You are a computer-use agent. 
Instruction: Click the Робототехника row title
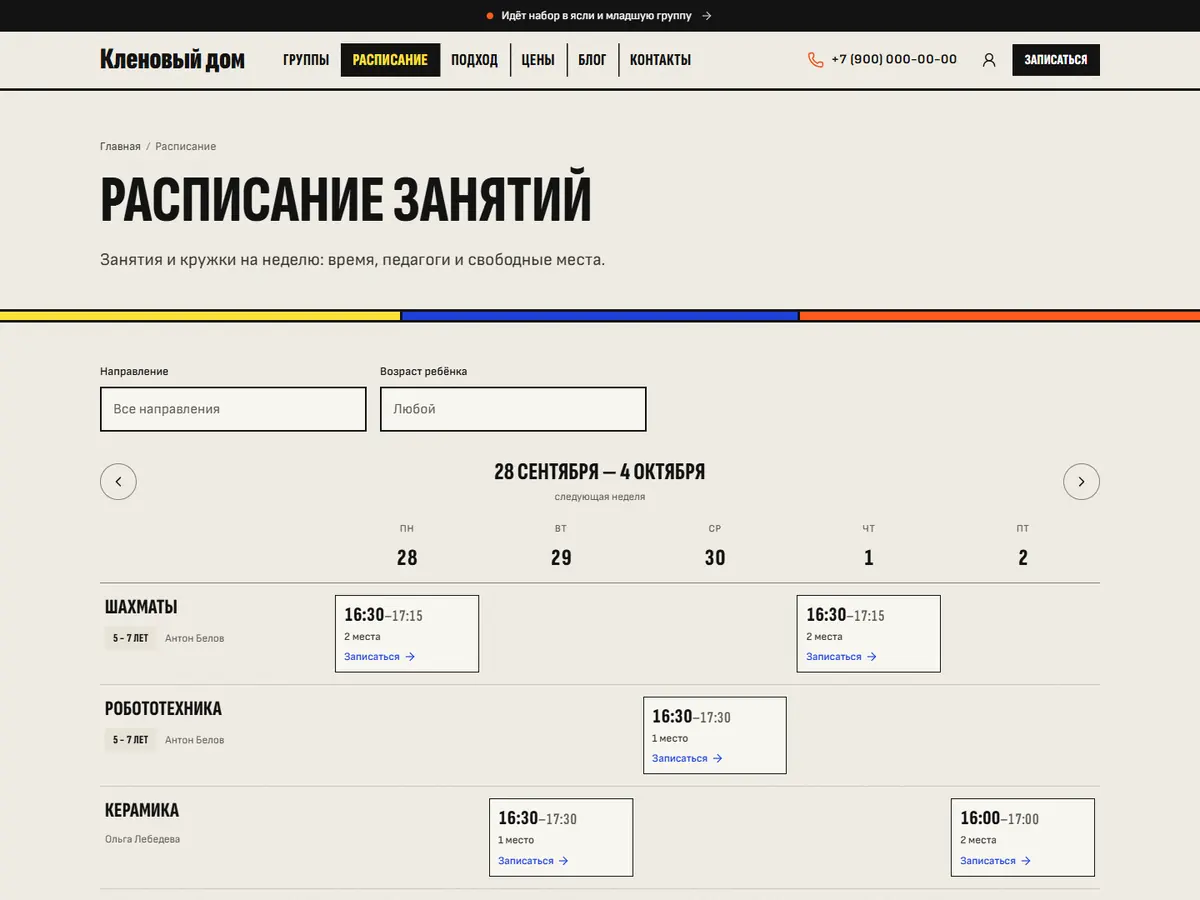pos(163,709)
